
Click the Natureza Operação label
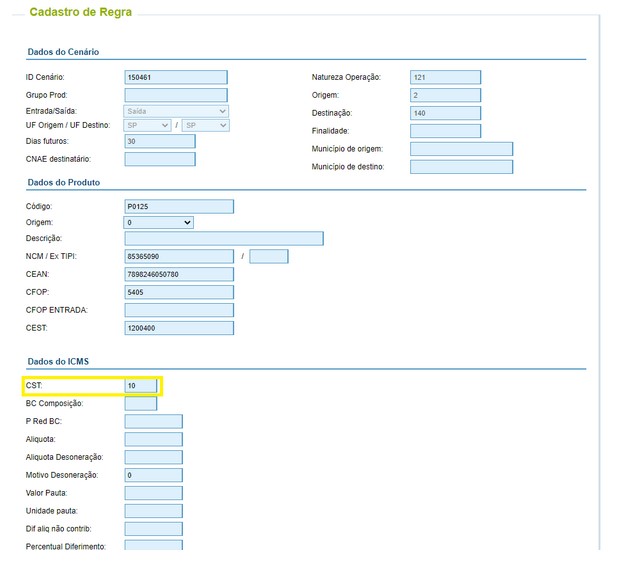pos(346,78)
